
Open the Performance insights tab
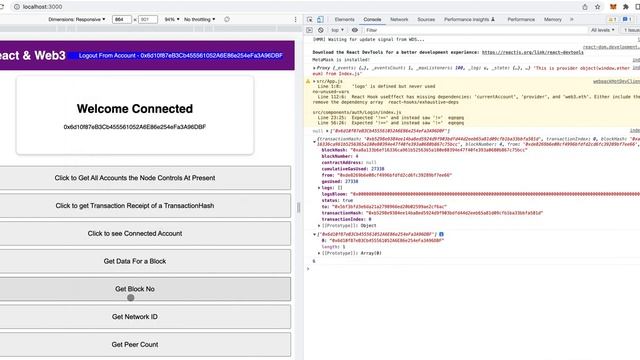pos(469,19)
